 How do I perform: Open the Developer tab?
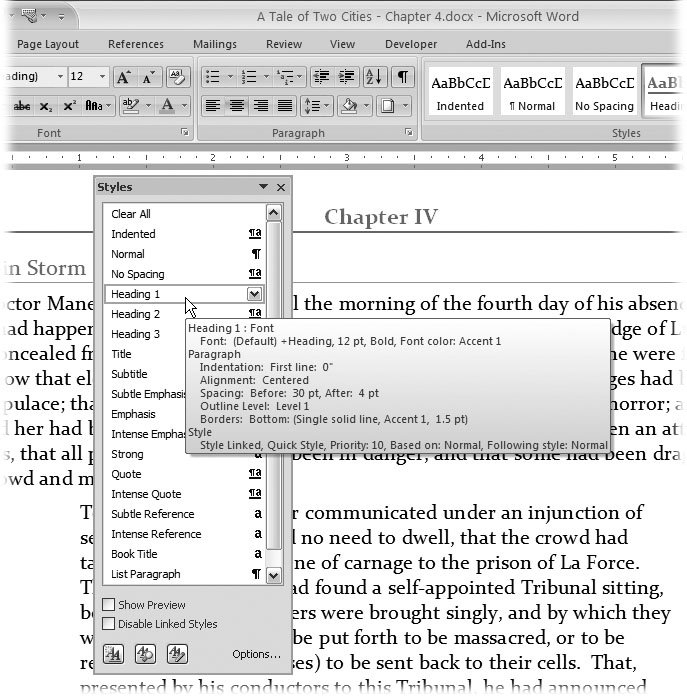tap(411, 44)
